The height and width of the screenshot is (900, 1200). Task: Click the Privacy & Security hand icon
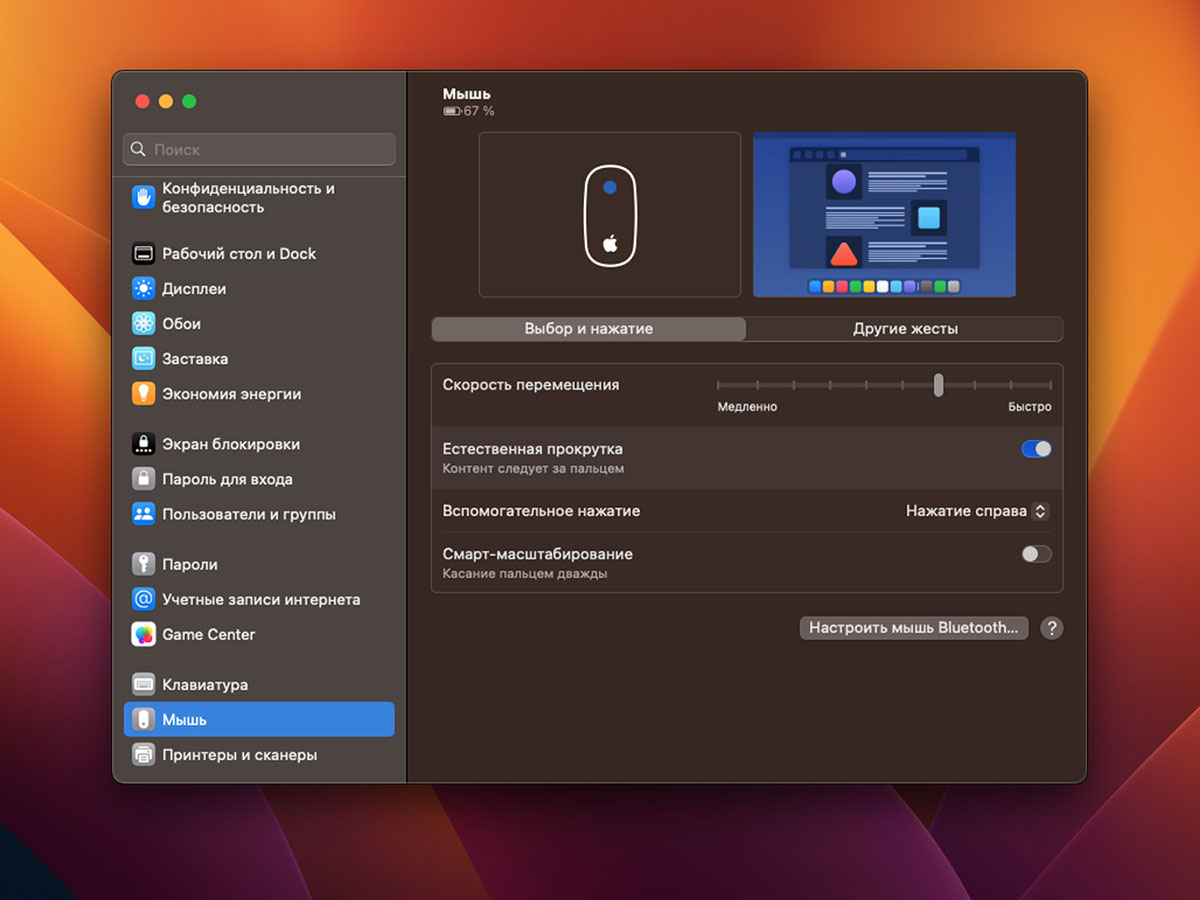pyautogui.click(x=144, y=197)
